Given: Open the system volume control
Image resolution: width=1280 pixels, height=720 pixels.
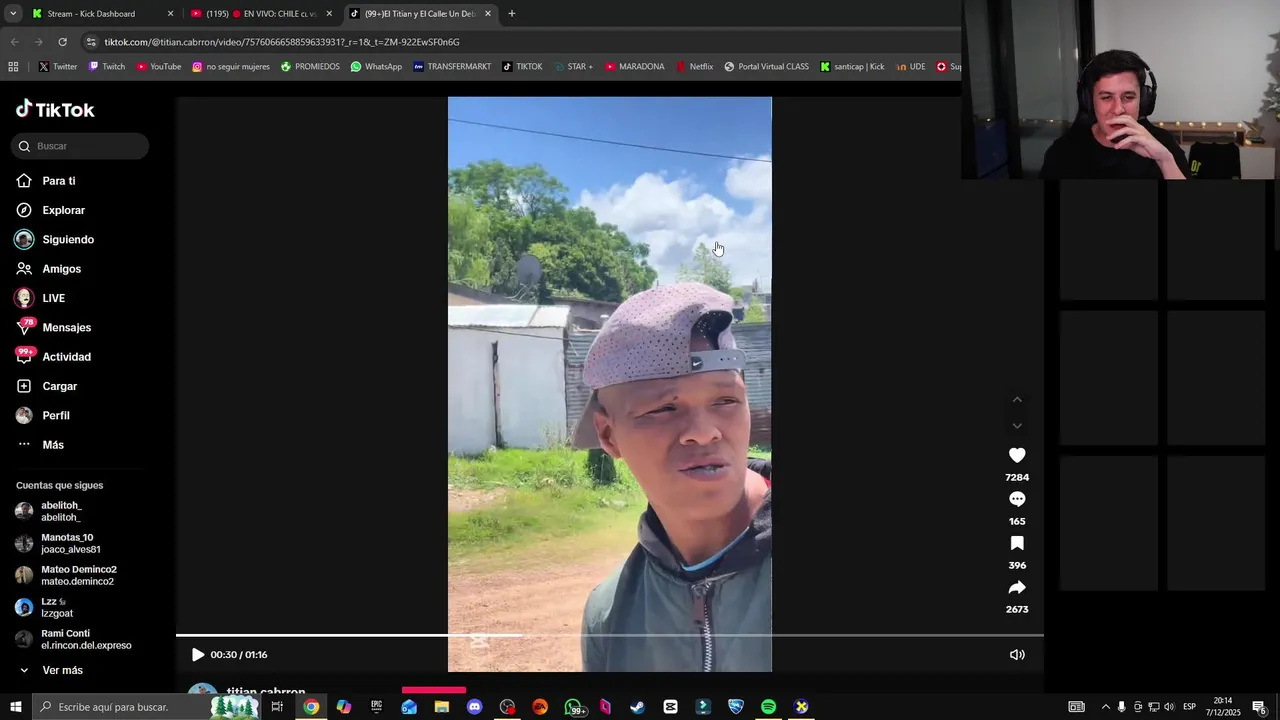Looking at the screenshot, I should click(1169, 707).
